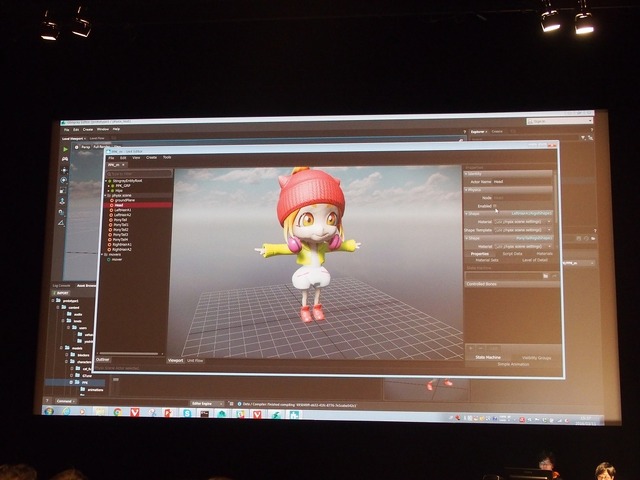640x480 pixels.
Task: Select the animations folder in the Asset Browser
Action: pos(95,390)
